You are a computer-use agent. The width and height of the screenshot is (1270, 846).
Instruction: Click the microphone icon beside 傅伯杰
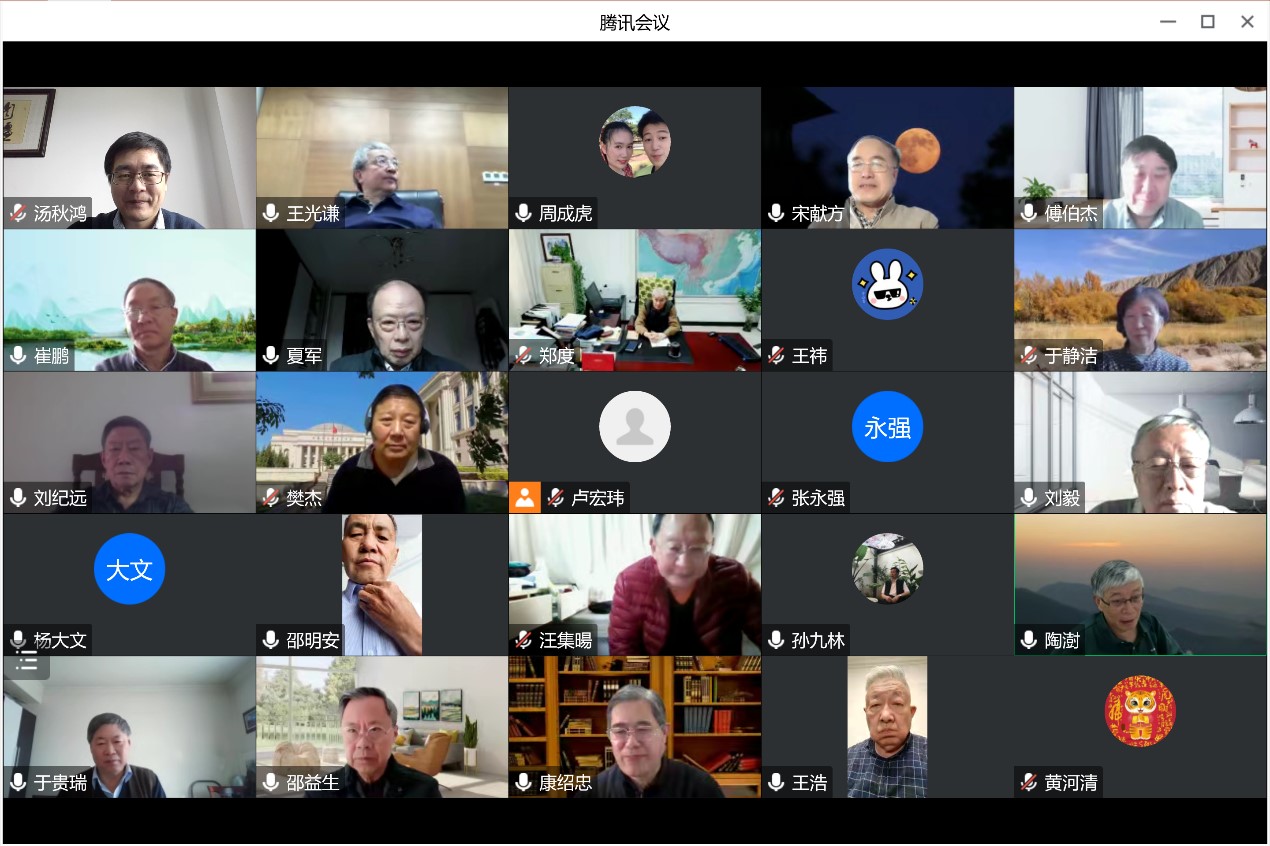click(x=1029, y=213)
